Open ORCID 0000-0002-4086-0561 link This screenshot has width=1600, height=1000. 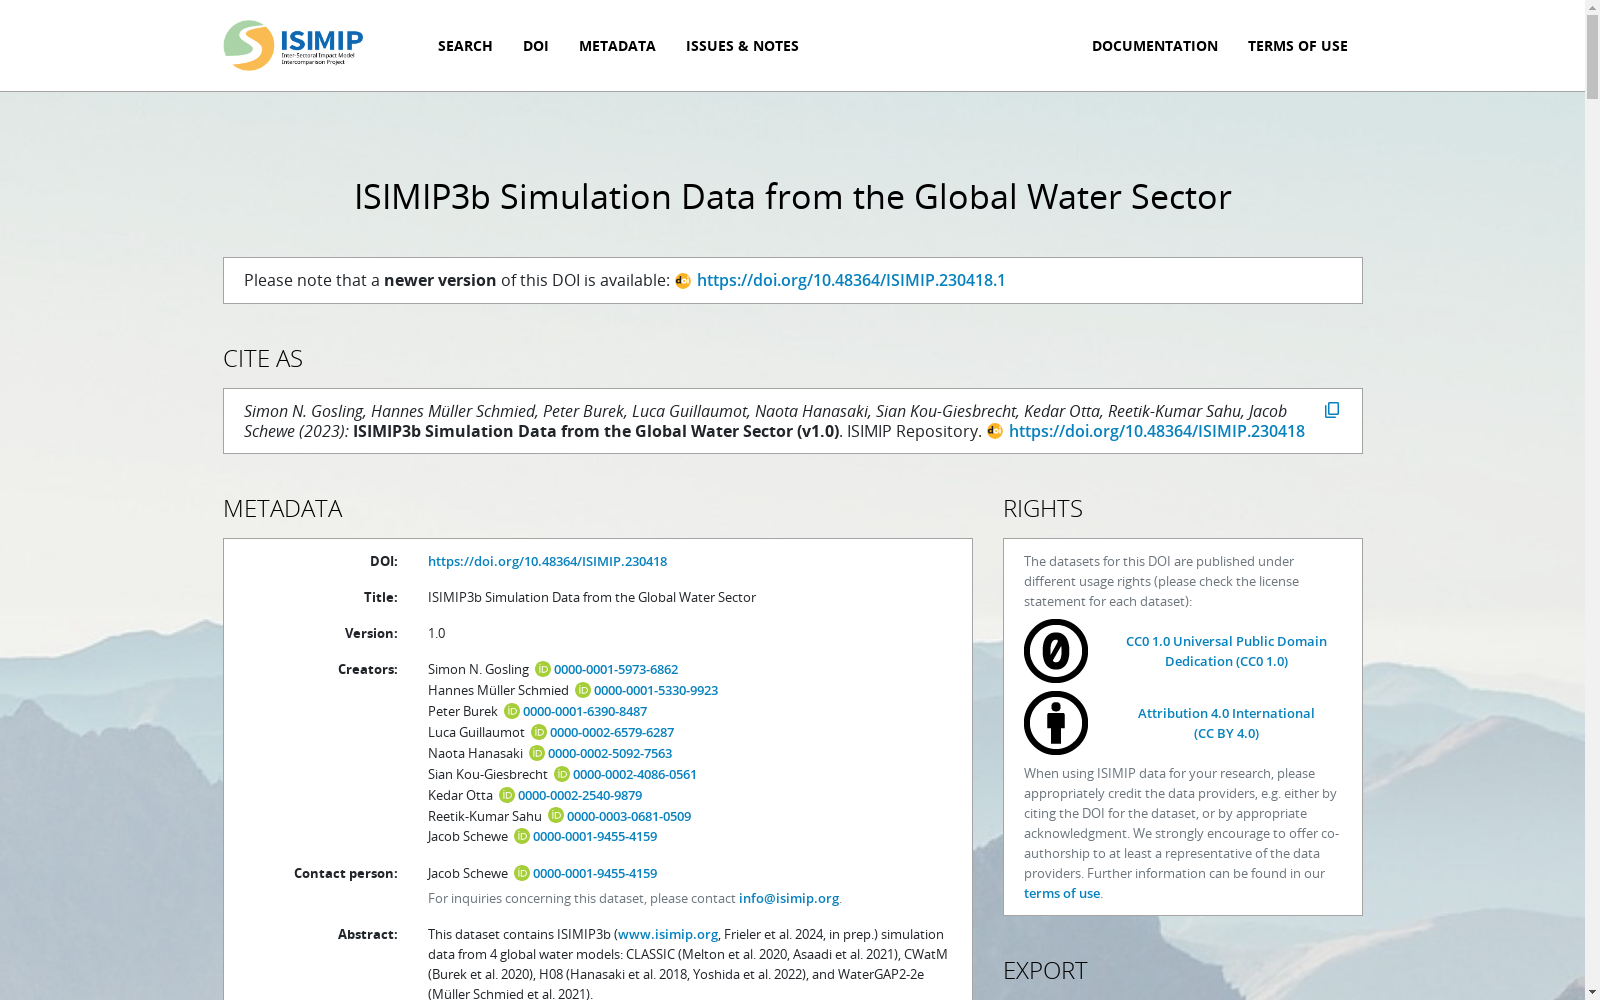coord(635,774)
